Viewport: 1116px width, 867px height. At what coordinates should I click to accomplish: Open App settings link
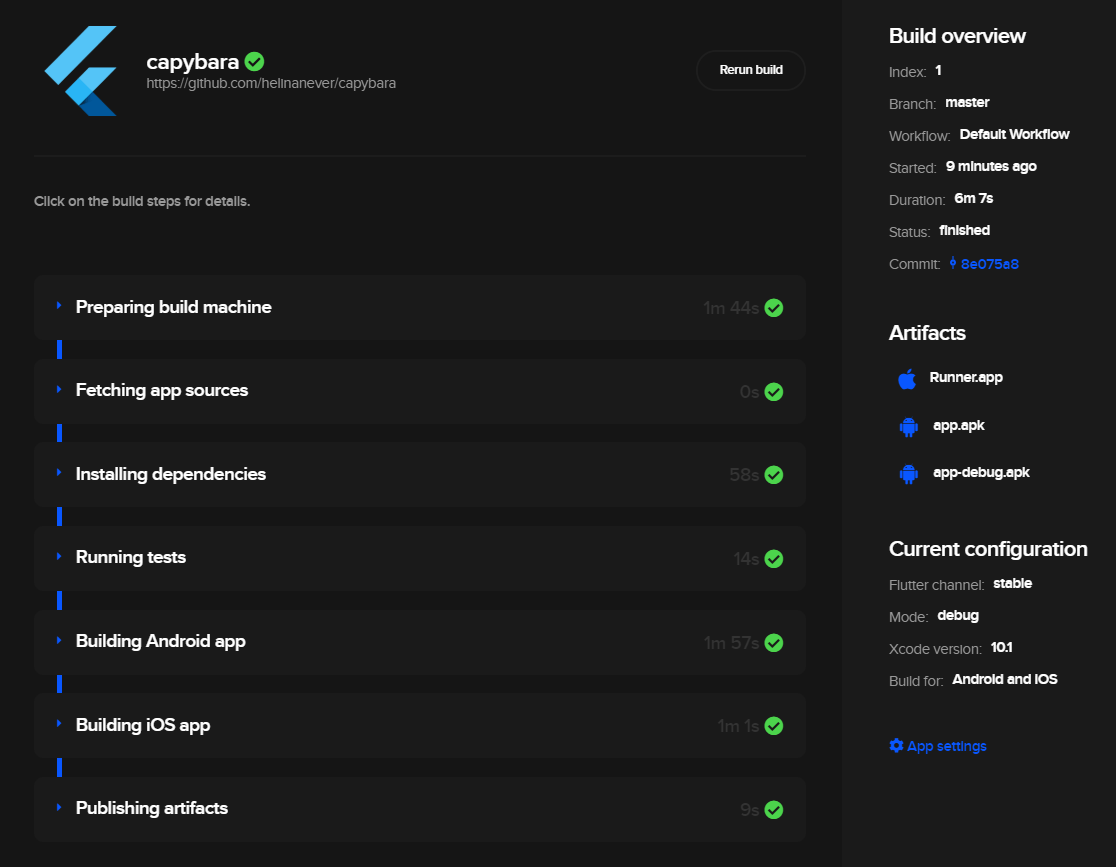pos(947,746)
